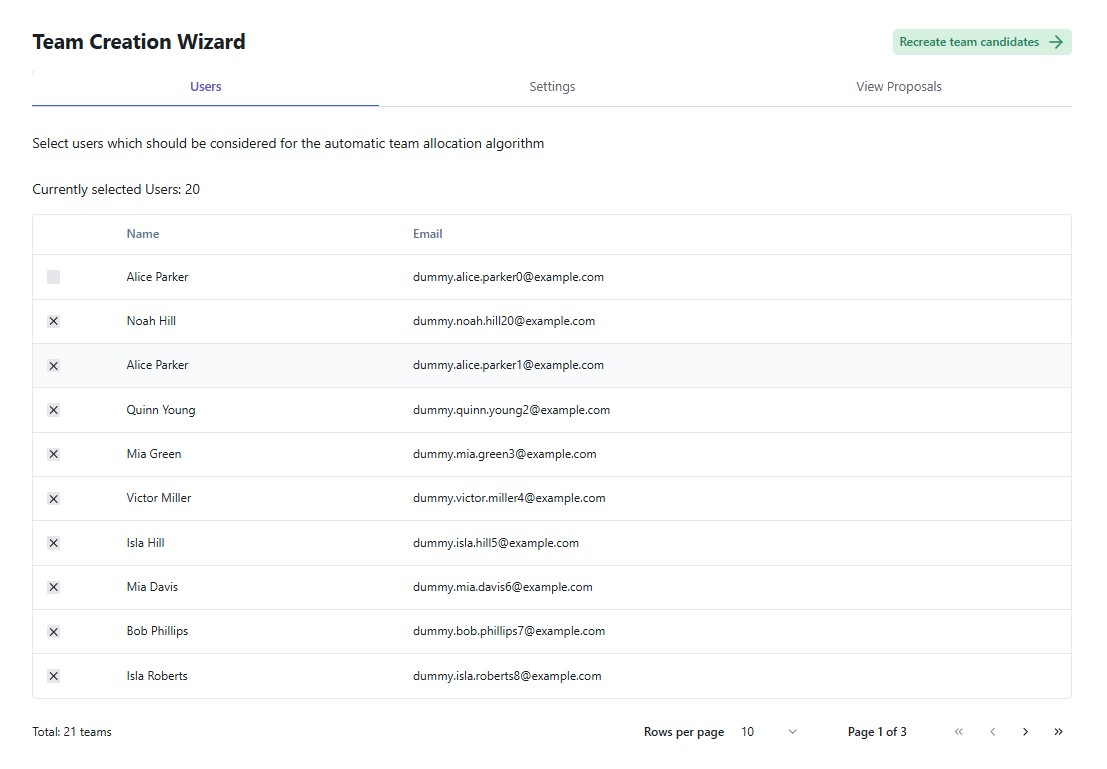
Task: Click email dummy.isla.hill5@example.com
Action: click(496, 543)
